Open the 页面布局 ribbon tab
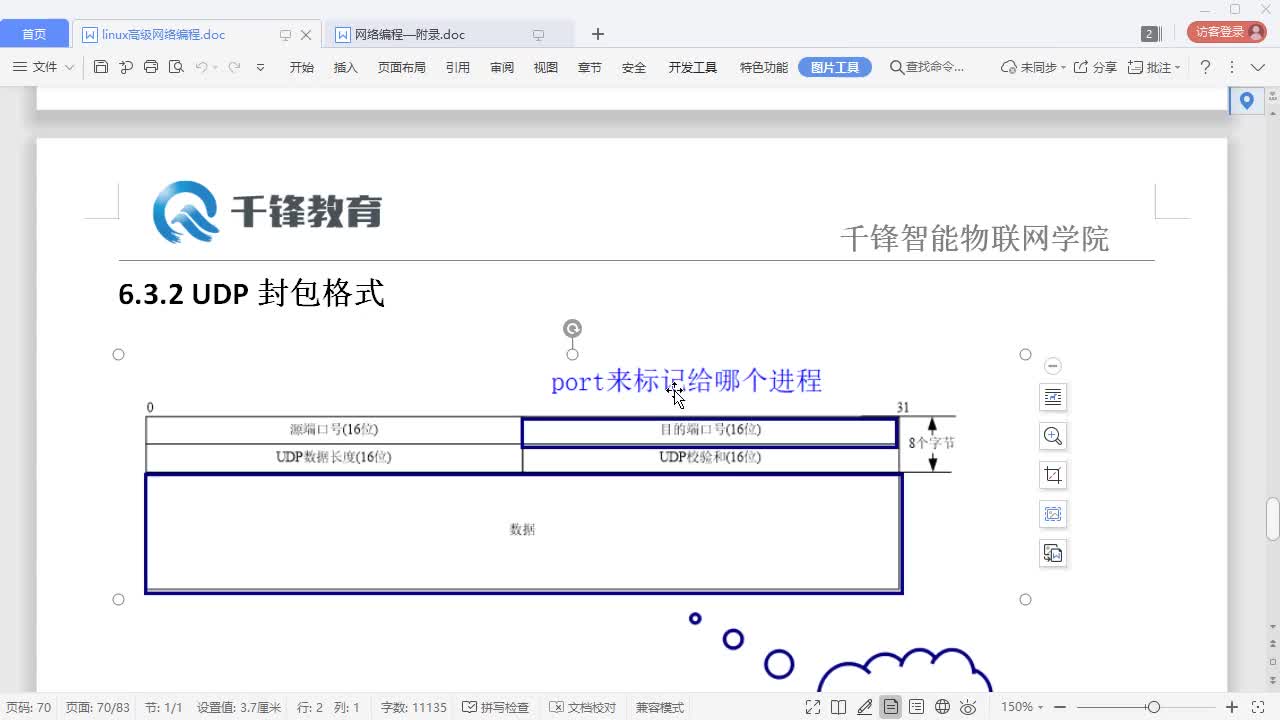Viewport: 1280px width, 720px height. (402, 67)
